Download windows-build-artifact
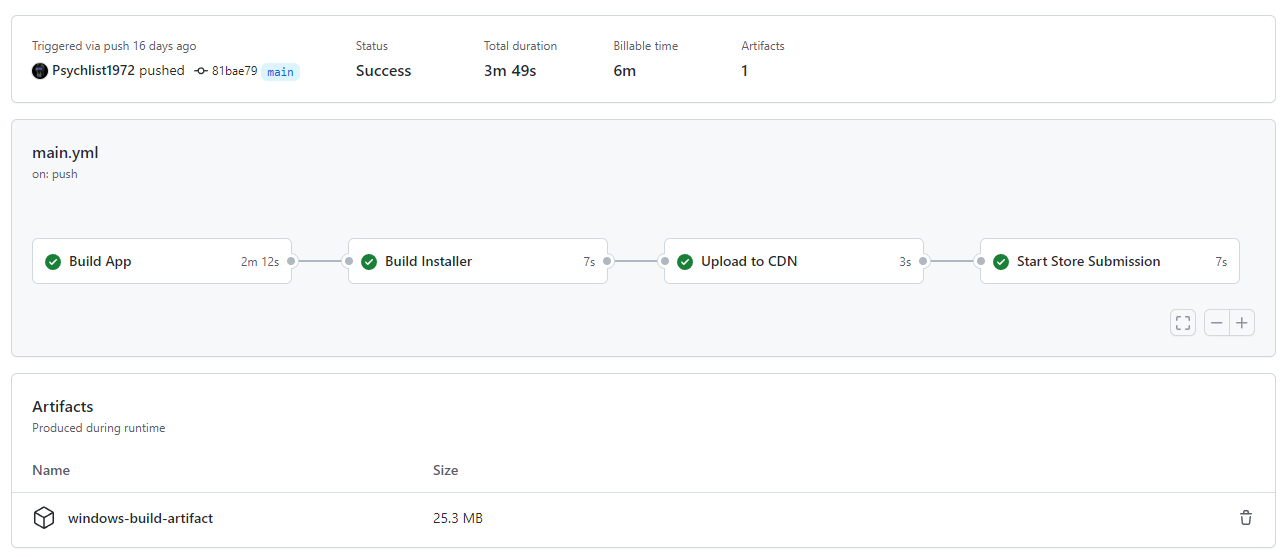1287x557 pixels. (140, 518)
